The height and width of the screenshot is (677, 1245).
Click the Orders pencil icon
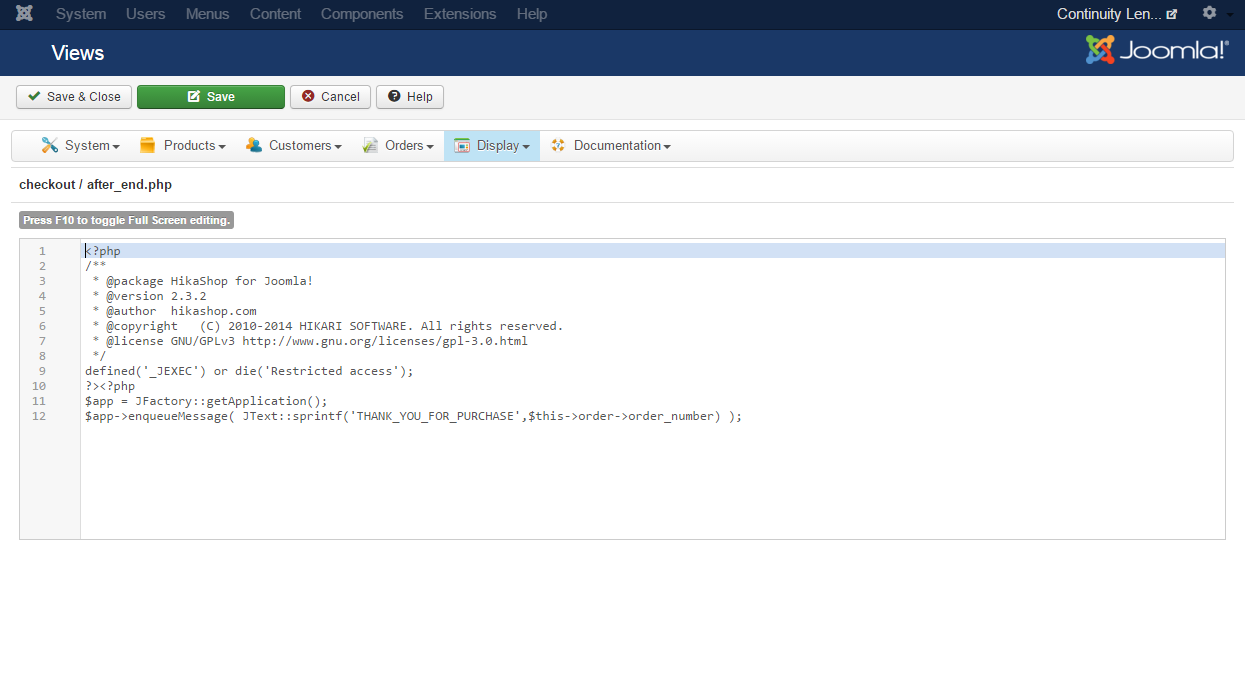pyautogui.click(x=370, y=145)
